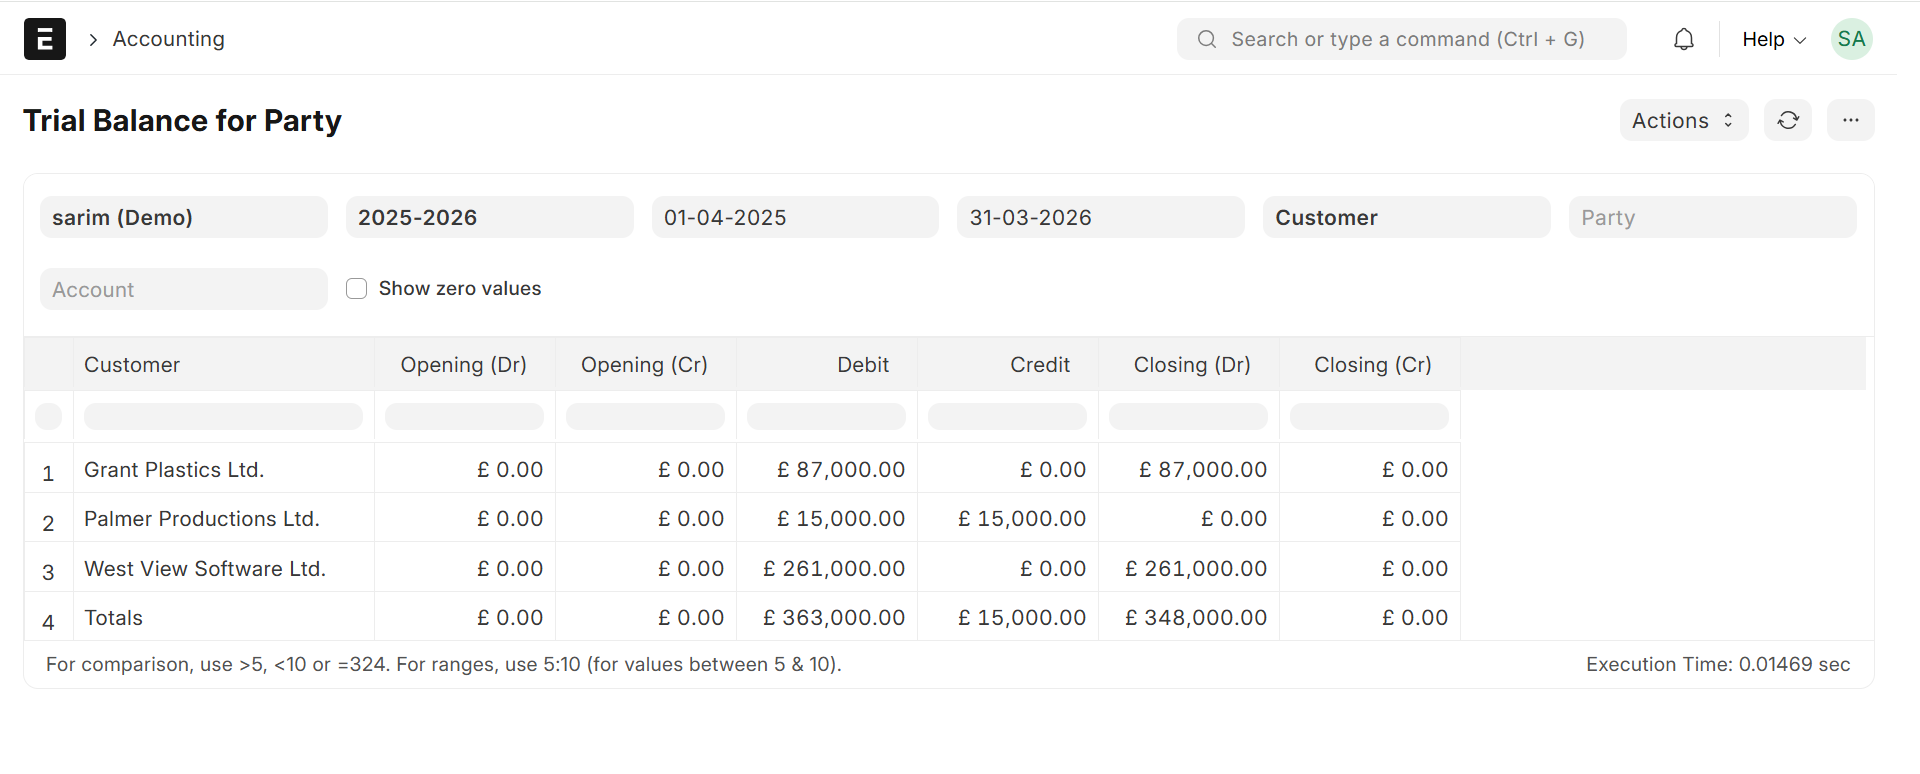The height and width of the screenshot is (774, 1920).
Task: Click the Customer column filter box
Action: (223, 416)
